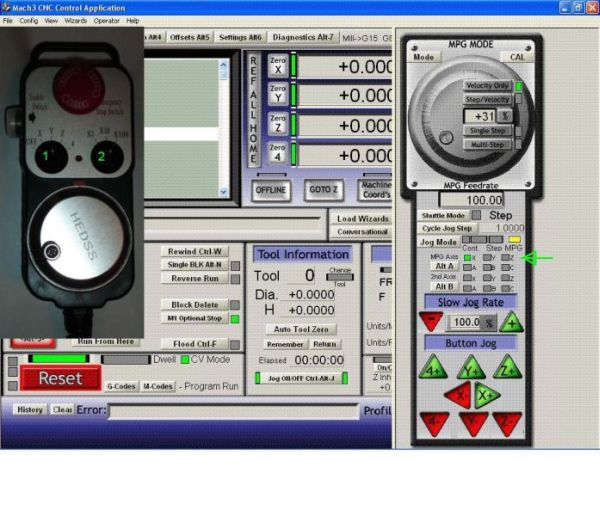Toggle CV Mode indicator

pyautogui.click(x=185, y=360)
